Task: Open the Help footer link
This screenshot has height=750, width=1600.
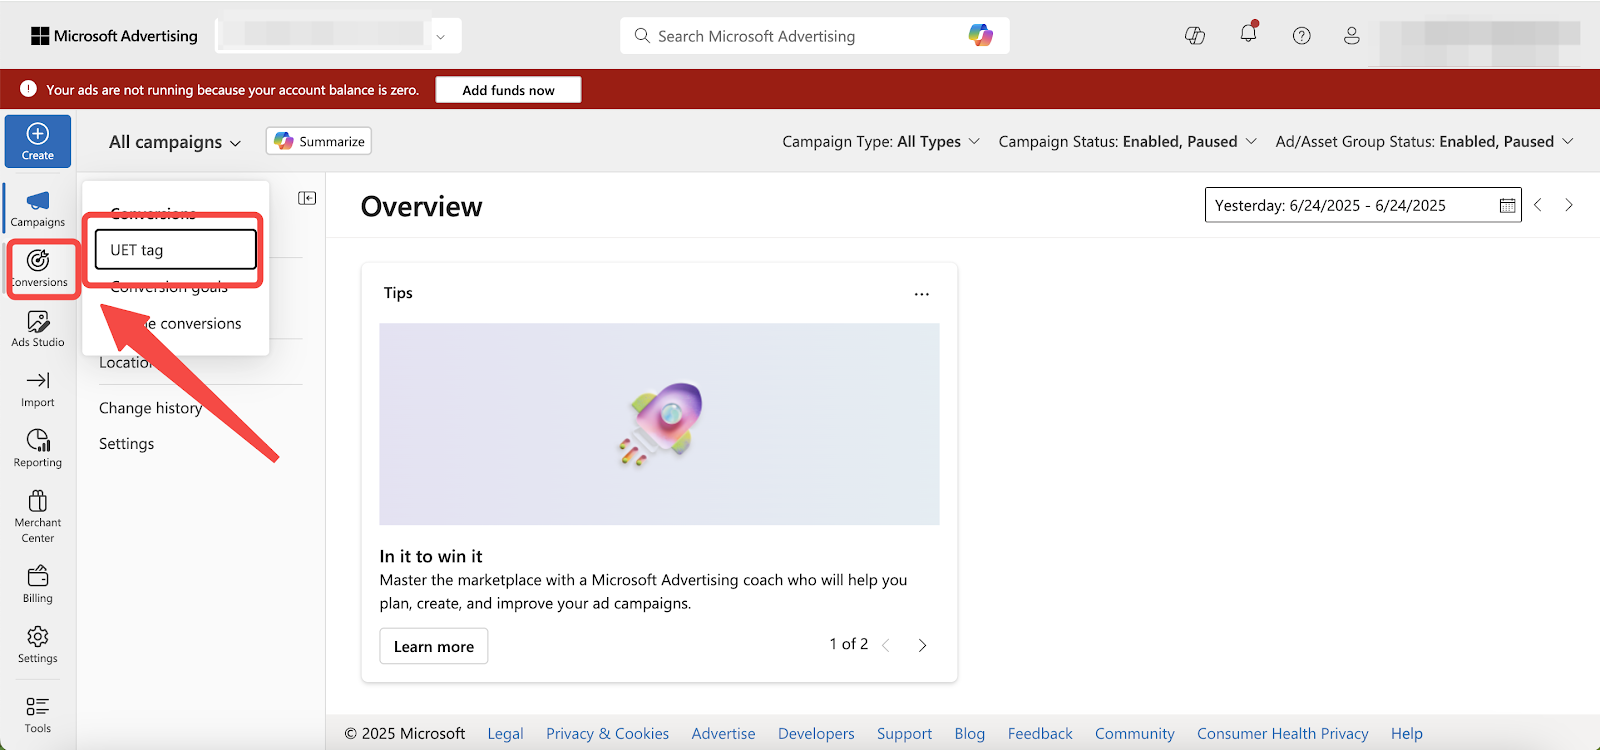Action: [x=1406, y=733]
